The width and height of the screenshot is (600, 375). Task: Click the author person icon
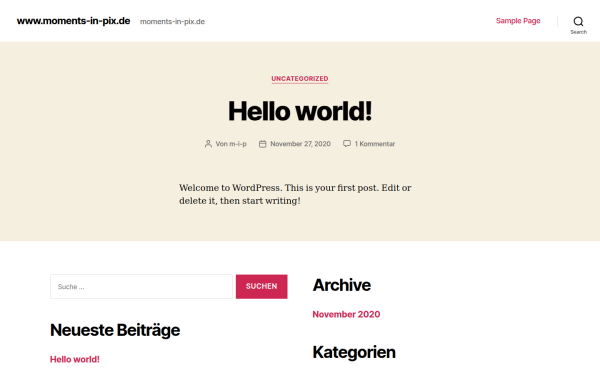(208, 144)
